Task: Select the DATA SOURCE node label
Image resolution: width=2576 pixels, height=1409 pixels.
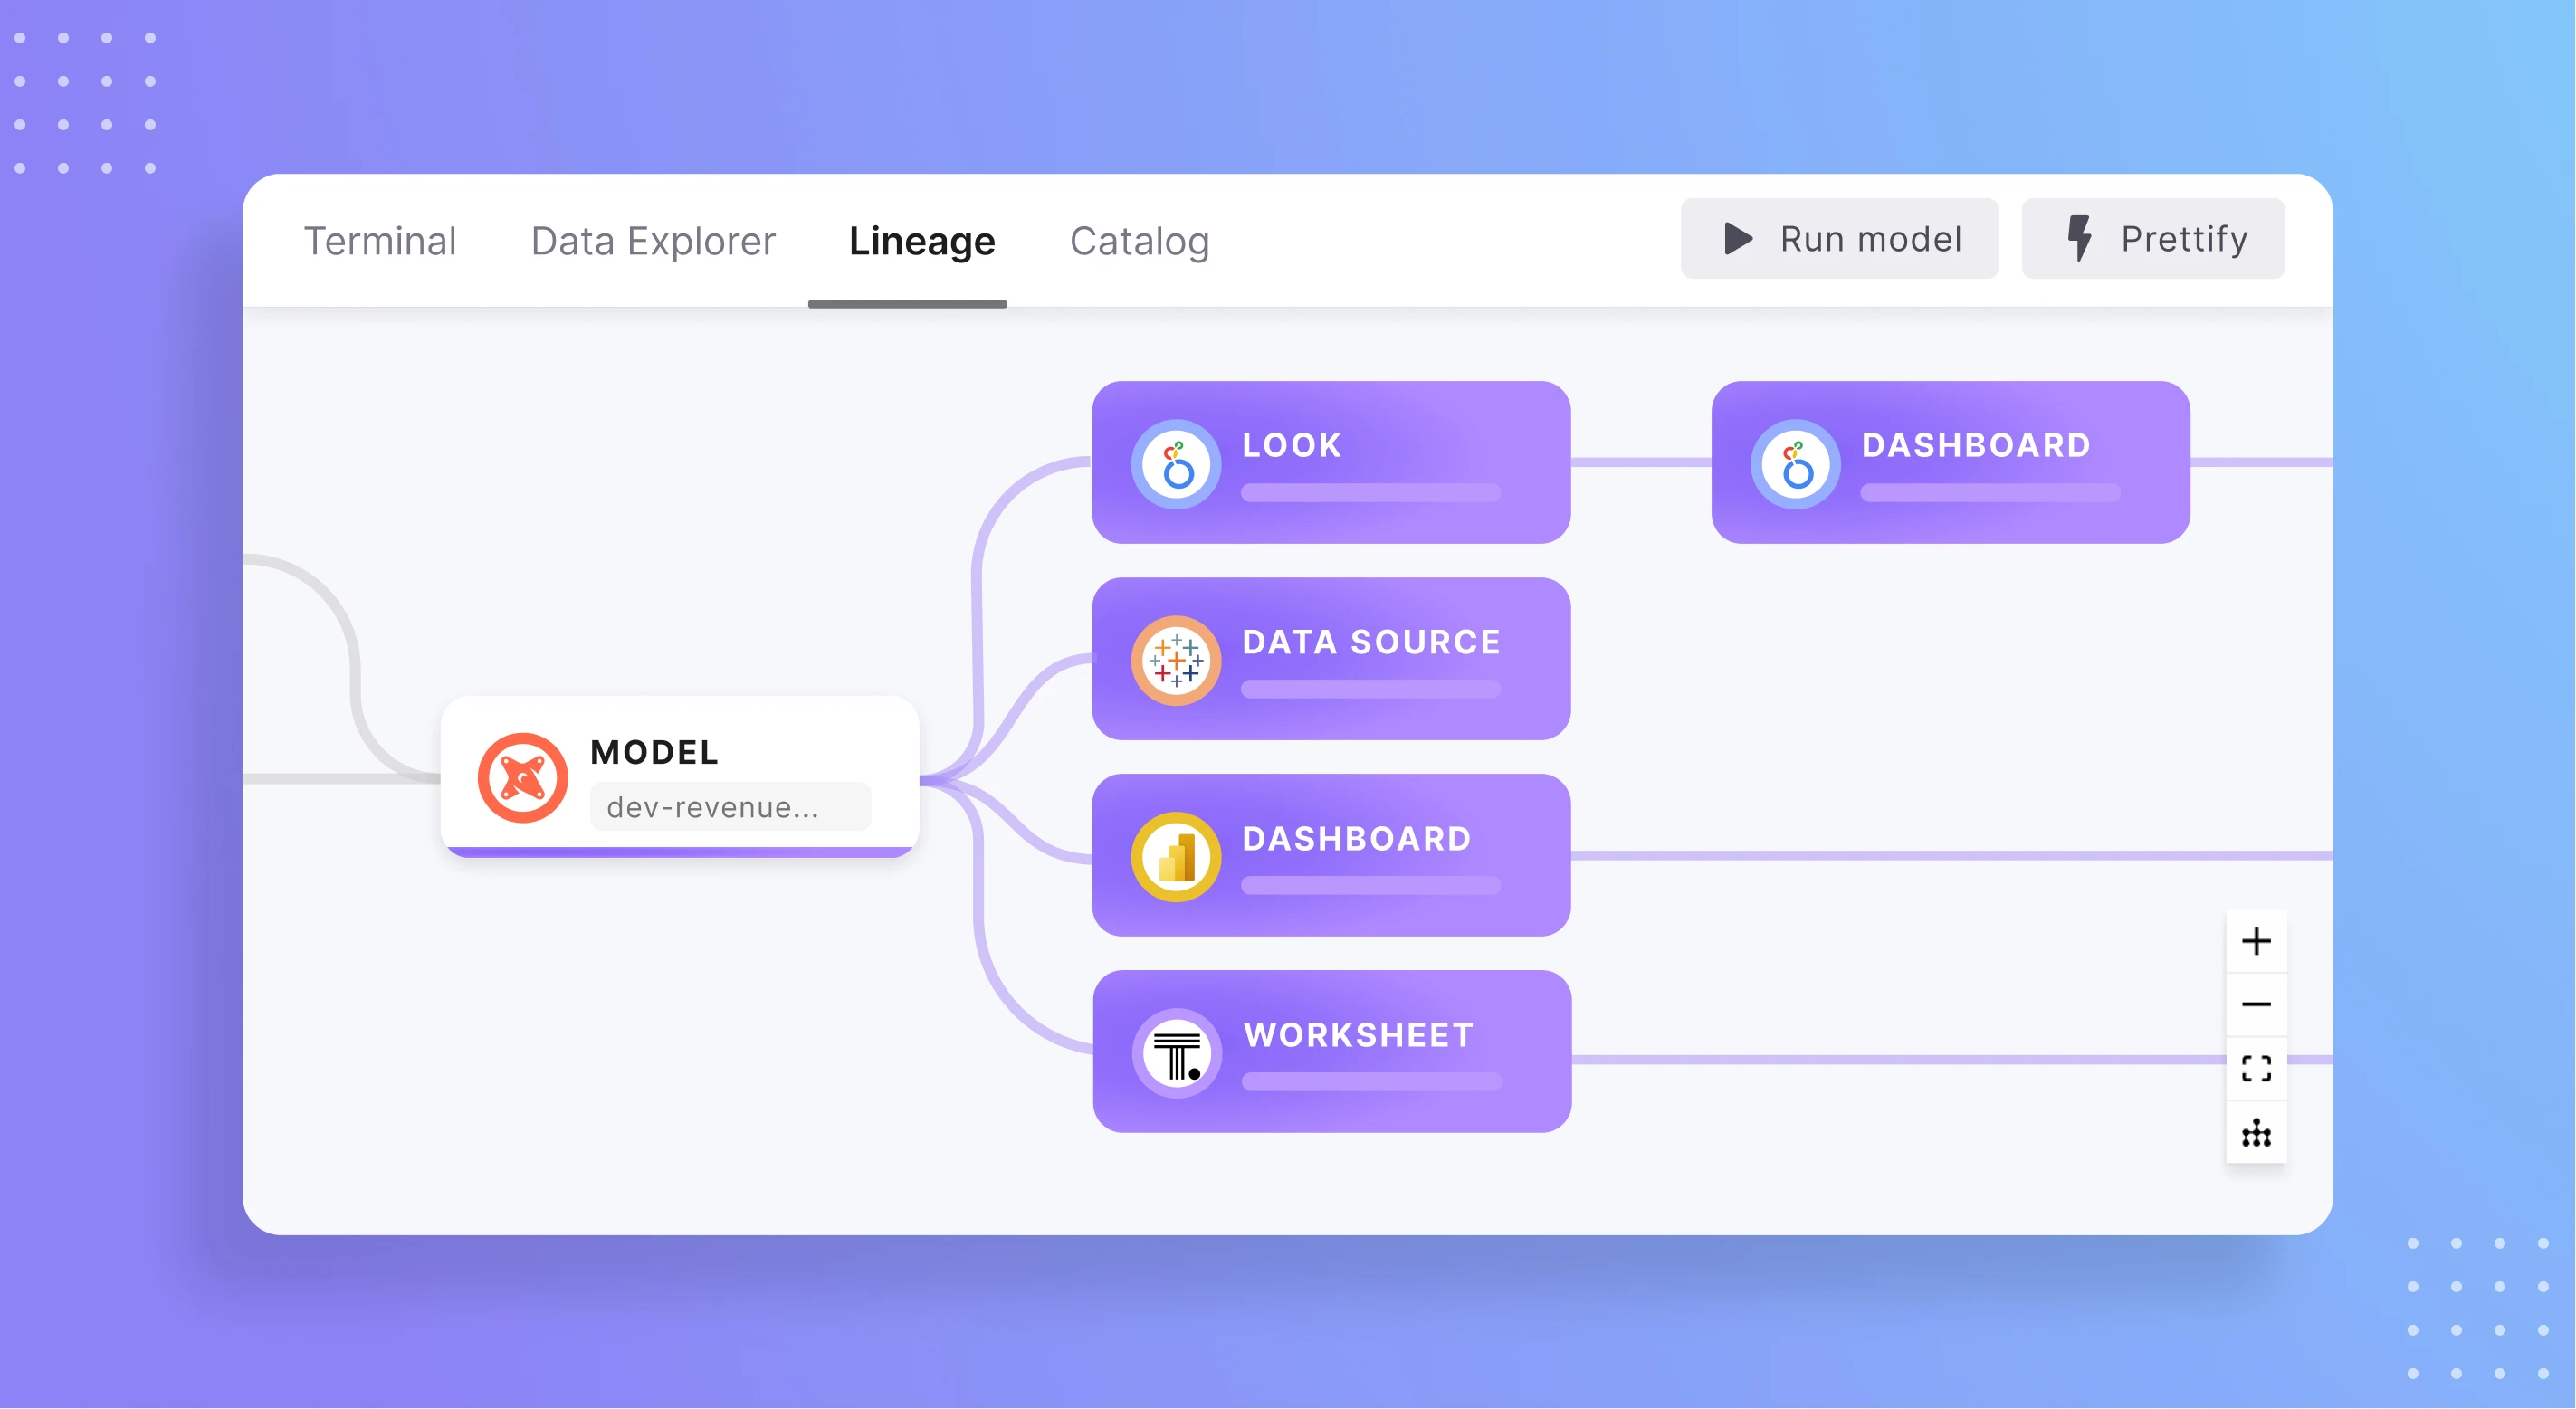Action: tap(1371, 642)
